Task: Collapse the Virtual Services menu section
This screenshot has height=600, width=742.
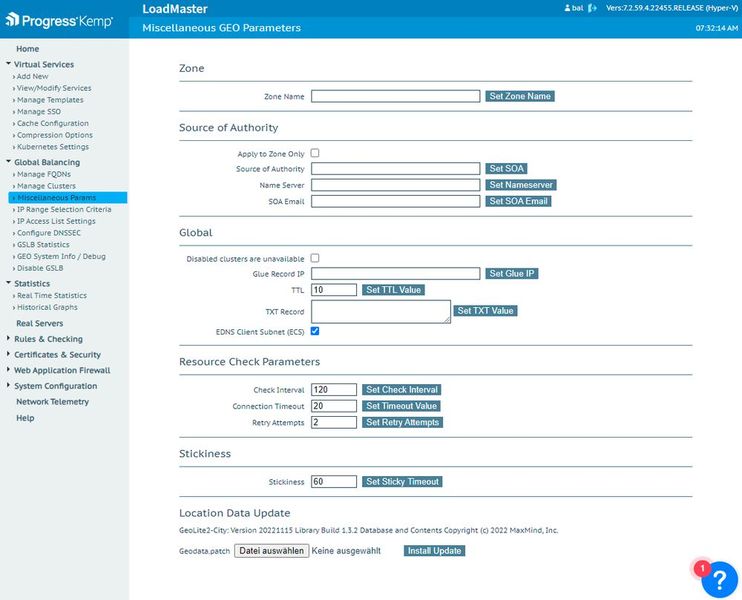Action: coord(44,64)
